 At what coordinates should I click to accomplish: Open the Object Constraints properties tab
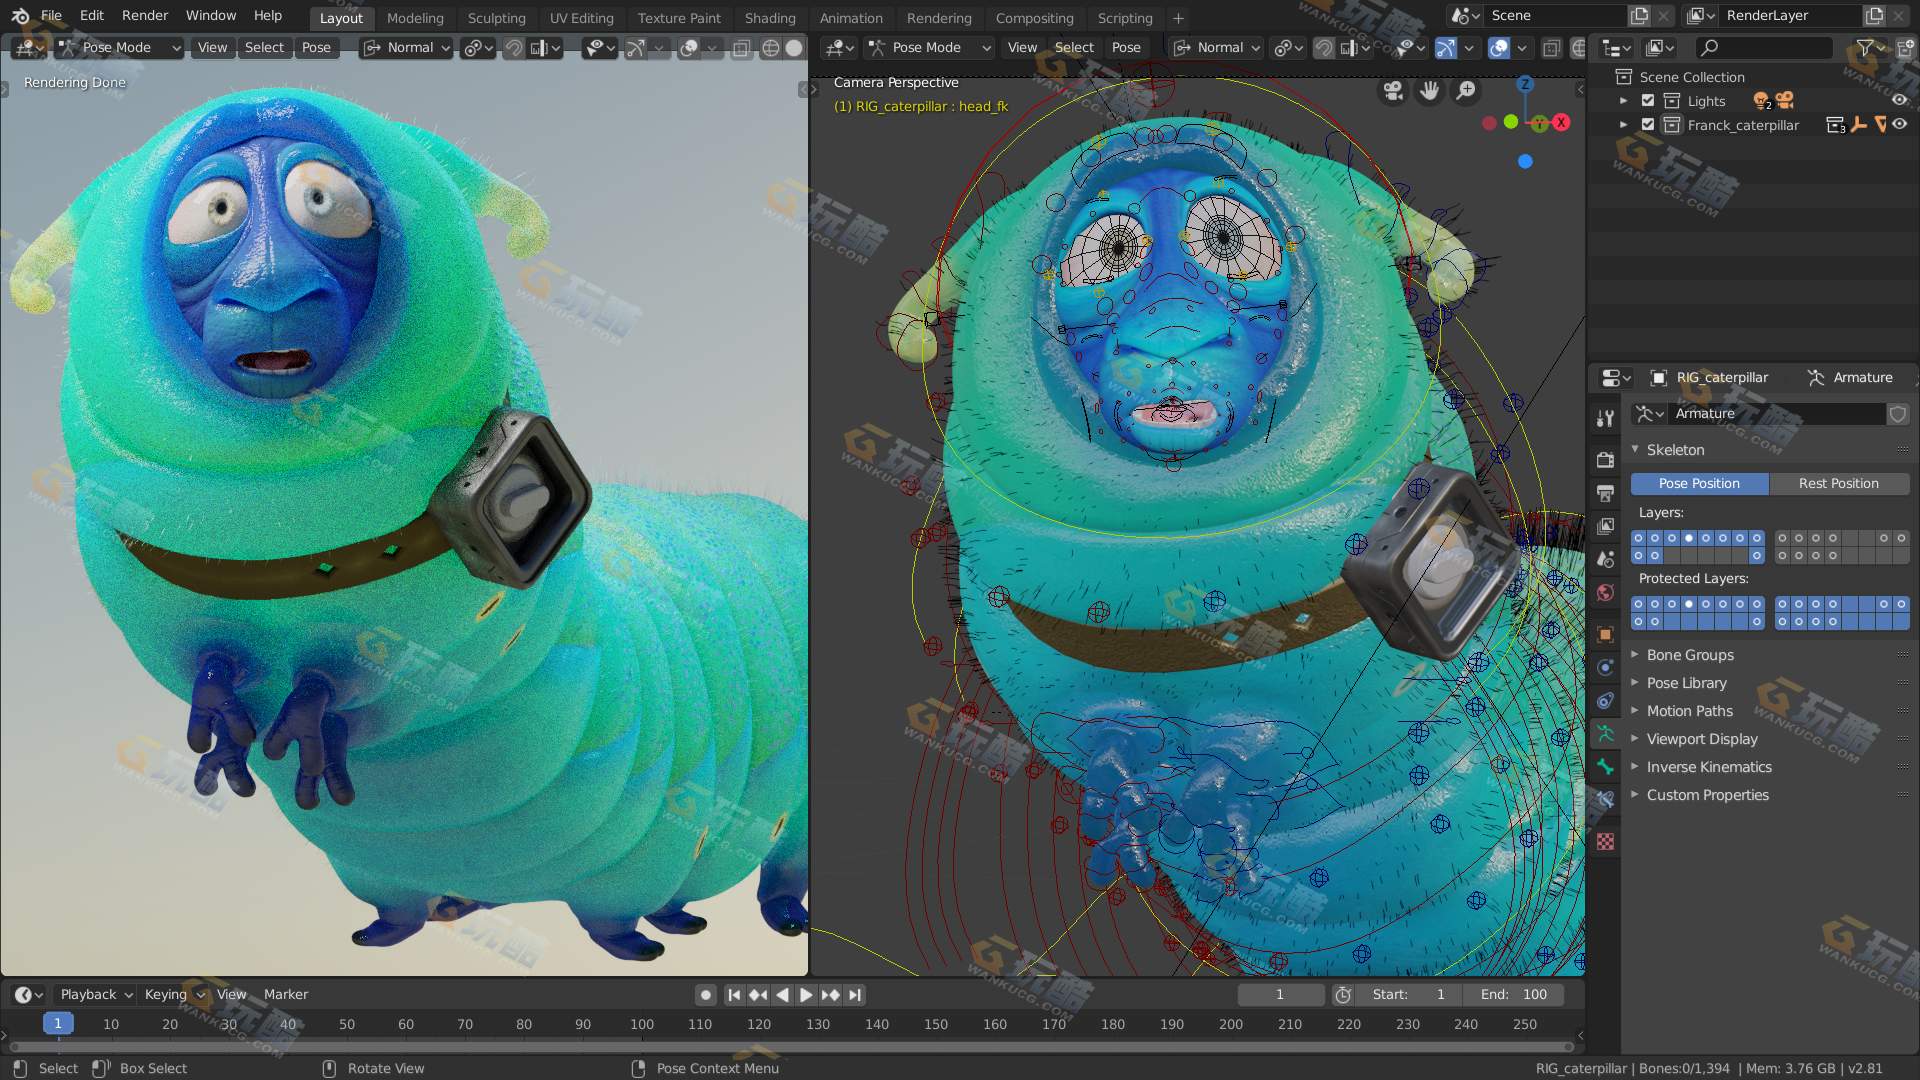[x=1605, y=700]
